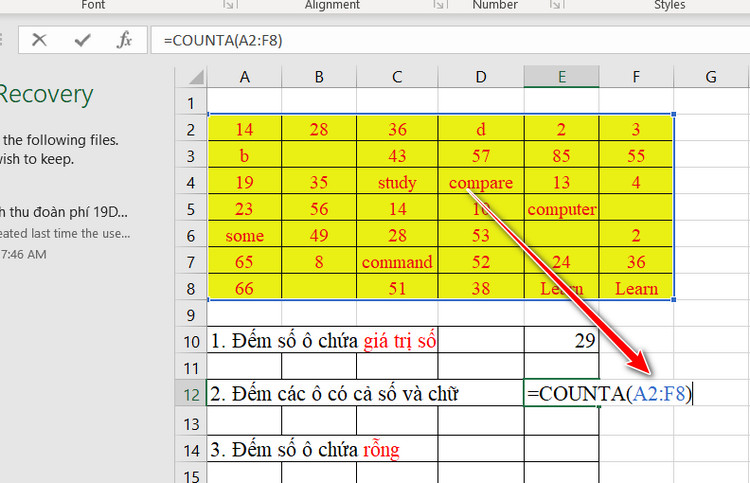The width and height of the screenshot is (750, 483).
Task: Click the cell with 'command' text
Action: click(396, 263)
